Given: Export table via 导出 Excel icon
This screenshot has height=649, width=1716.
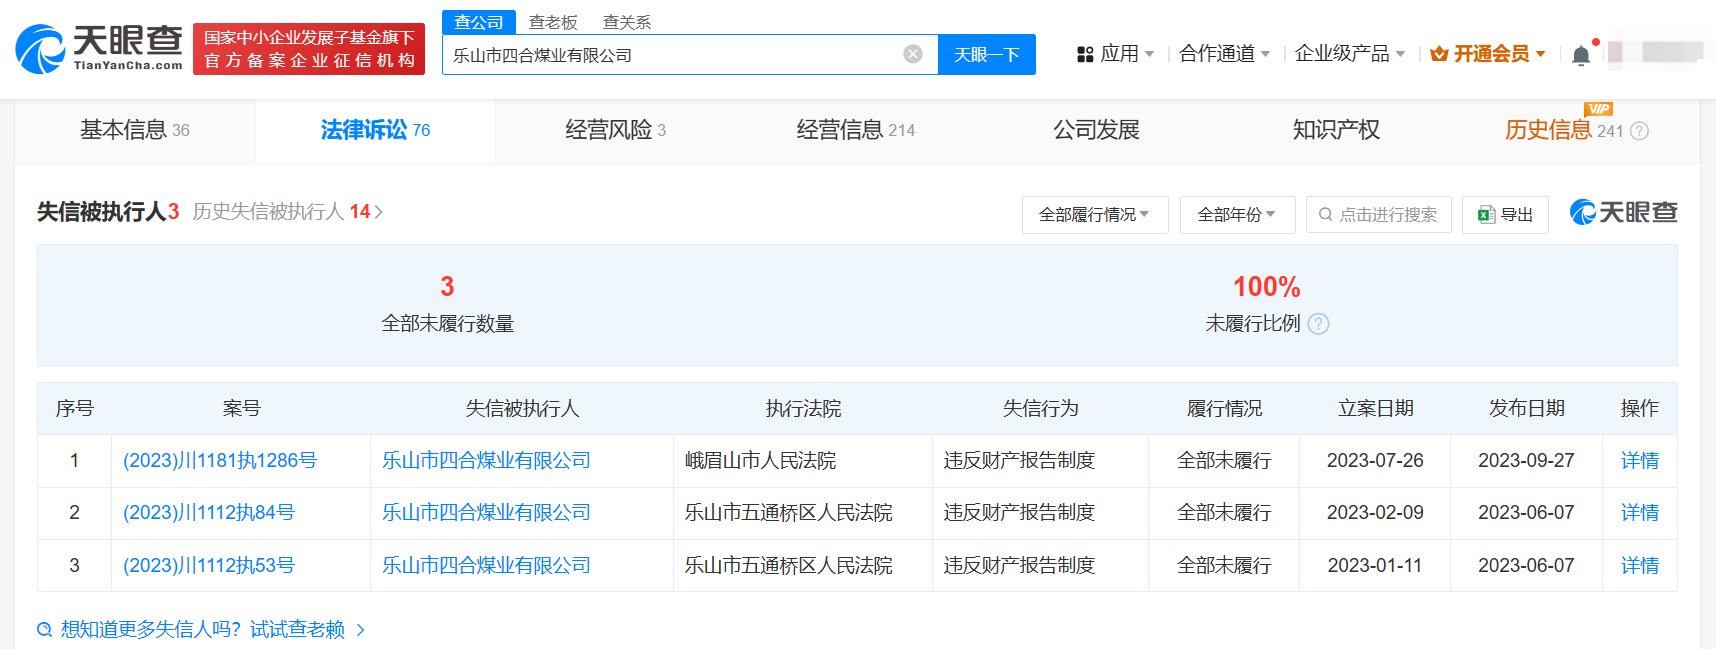Looking at the screenshot, I should coord(1487,215).
